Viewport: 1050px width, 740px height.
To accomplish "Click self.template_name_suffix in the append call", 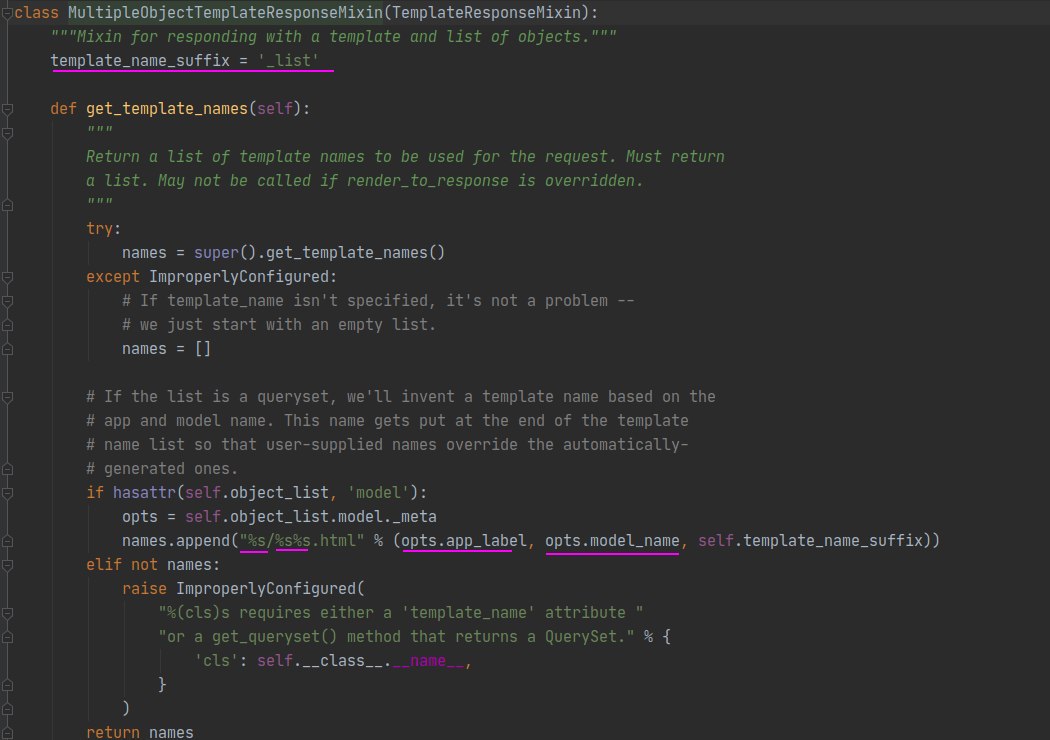I will [x=810, y=540].
